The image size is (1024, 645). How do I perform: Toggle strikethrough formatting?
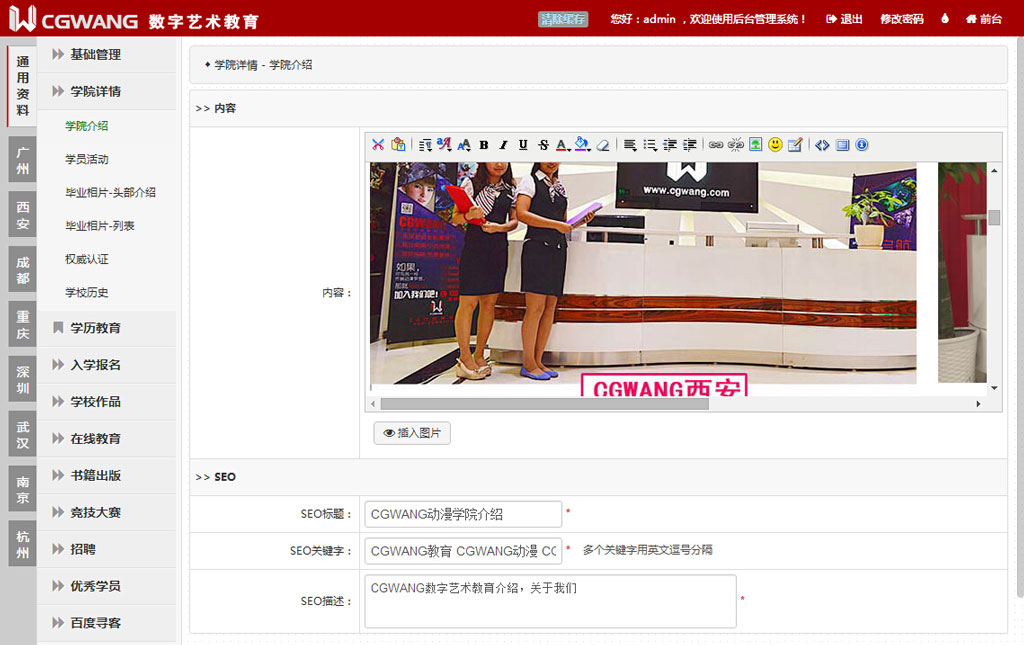tap(543, 145)
